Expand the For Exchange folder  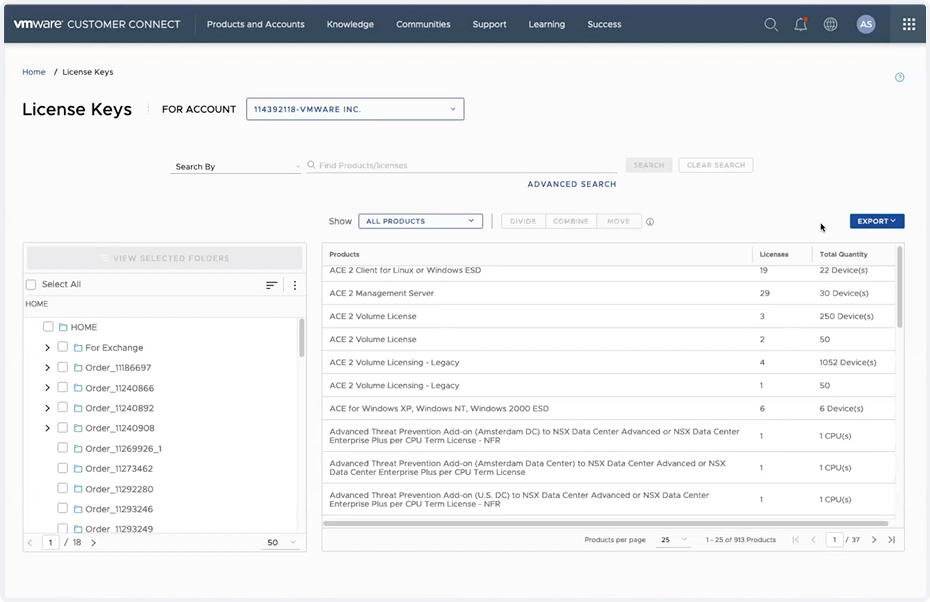47,348
